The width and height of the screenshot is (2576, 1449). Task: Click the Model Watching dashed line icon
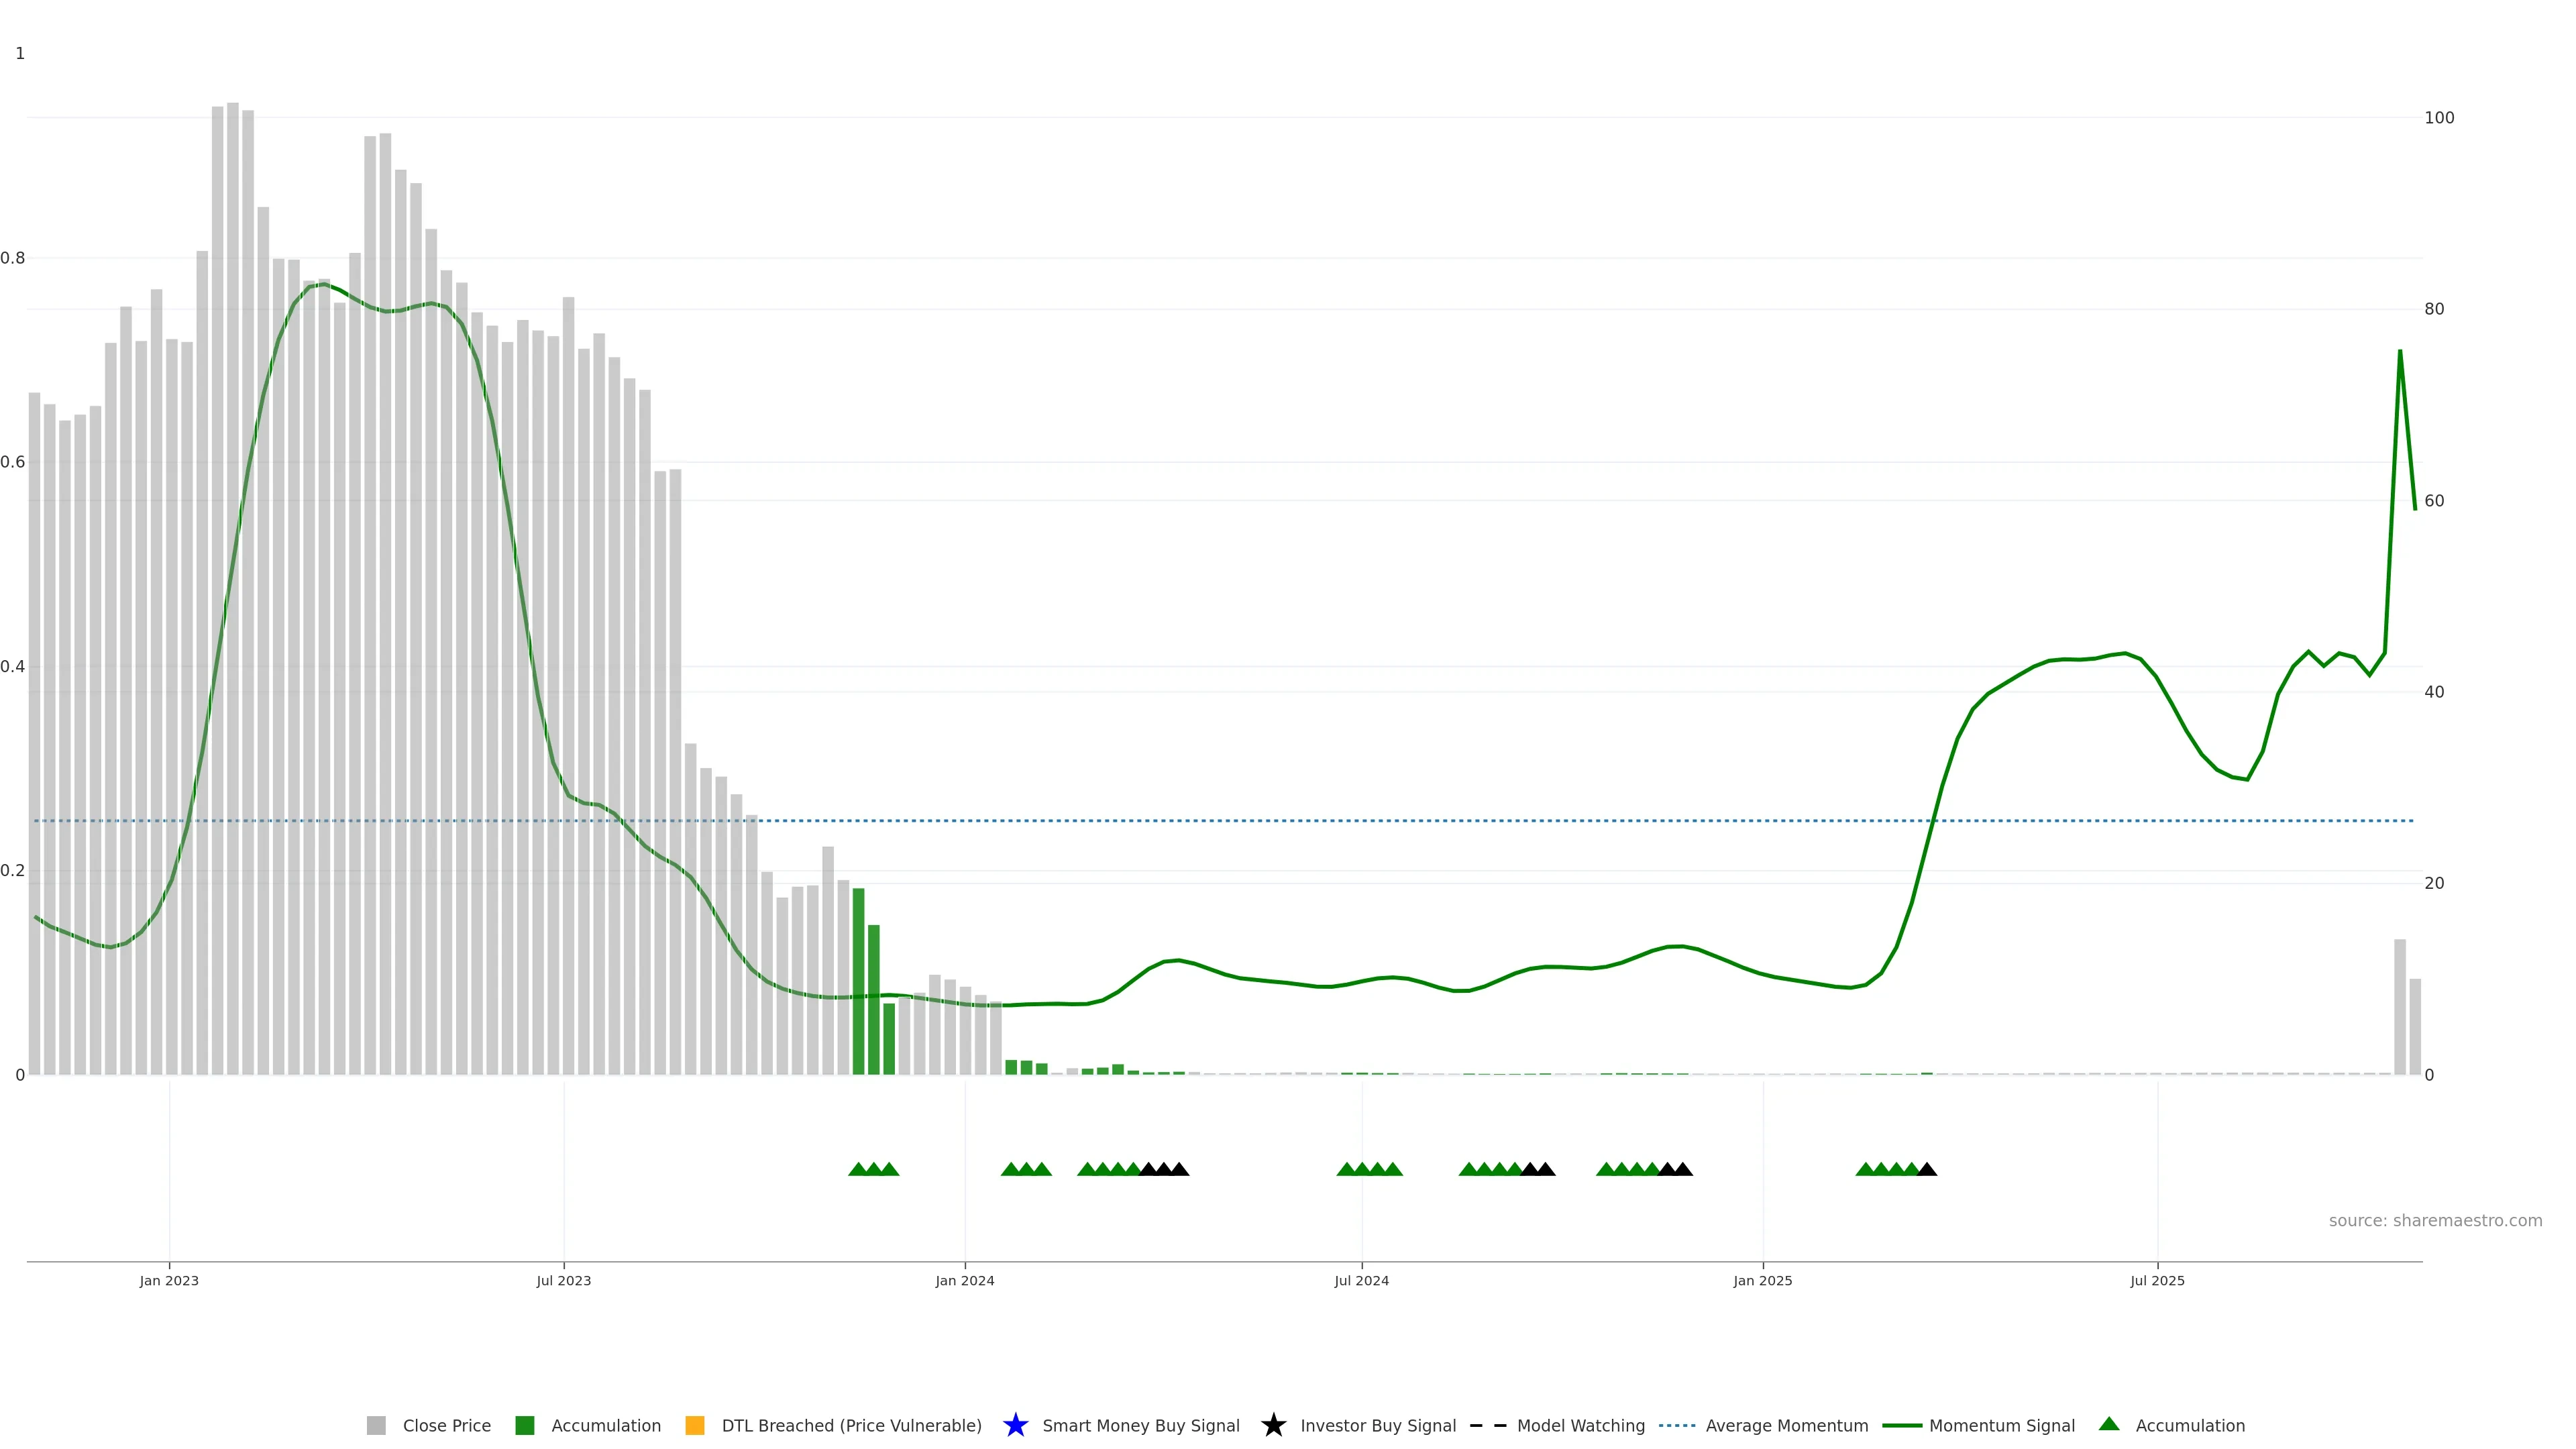point(1488,1425)
